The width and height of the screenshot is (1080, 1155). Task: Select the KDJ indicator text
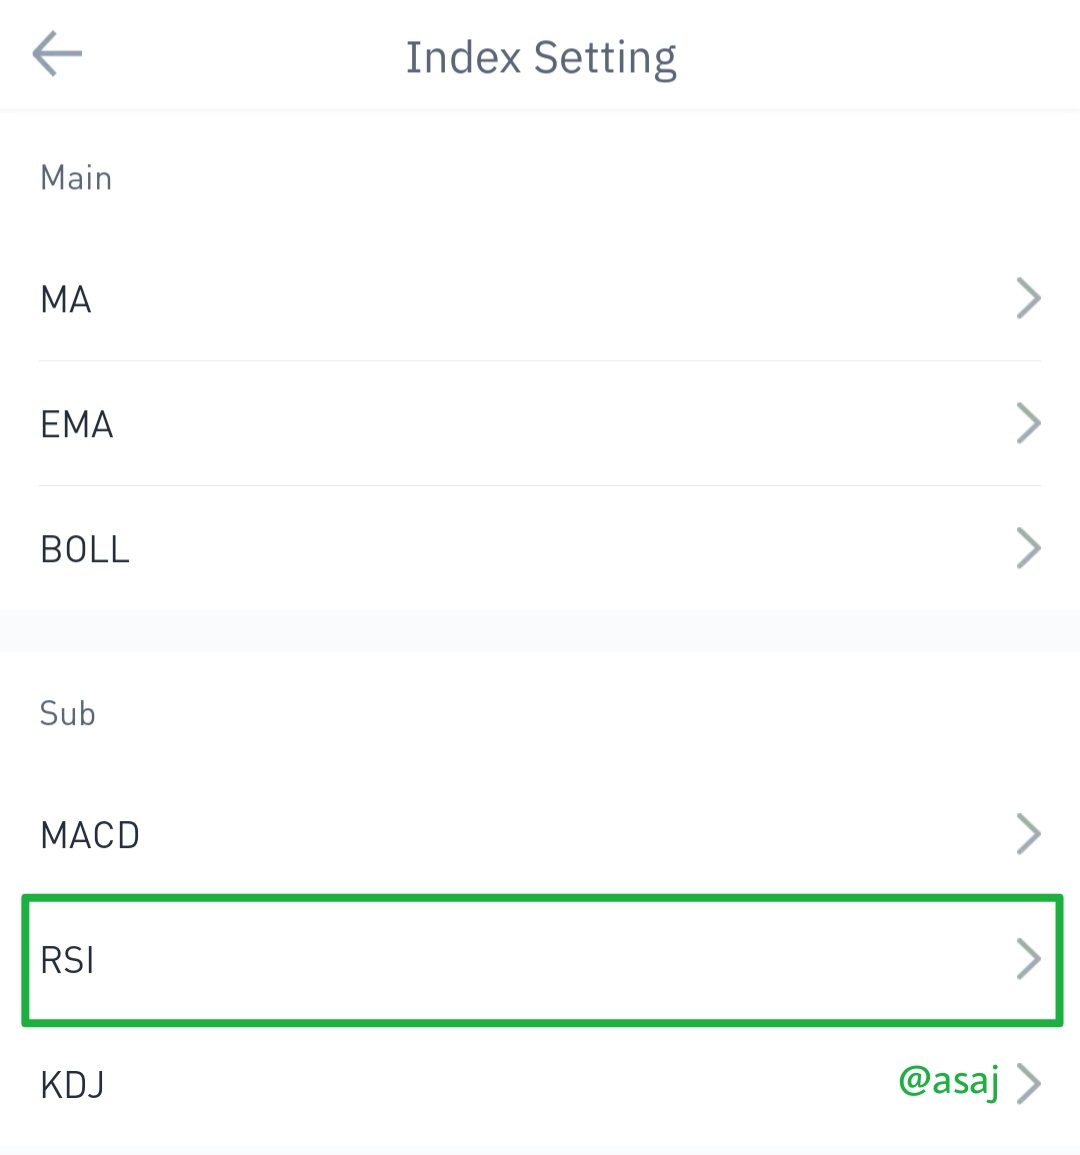(x=72, y=1085)
